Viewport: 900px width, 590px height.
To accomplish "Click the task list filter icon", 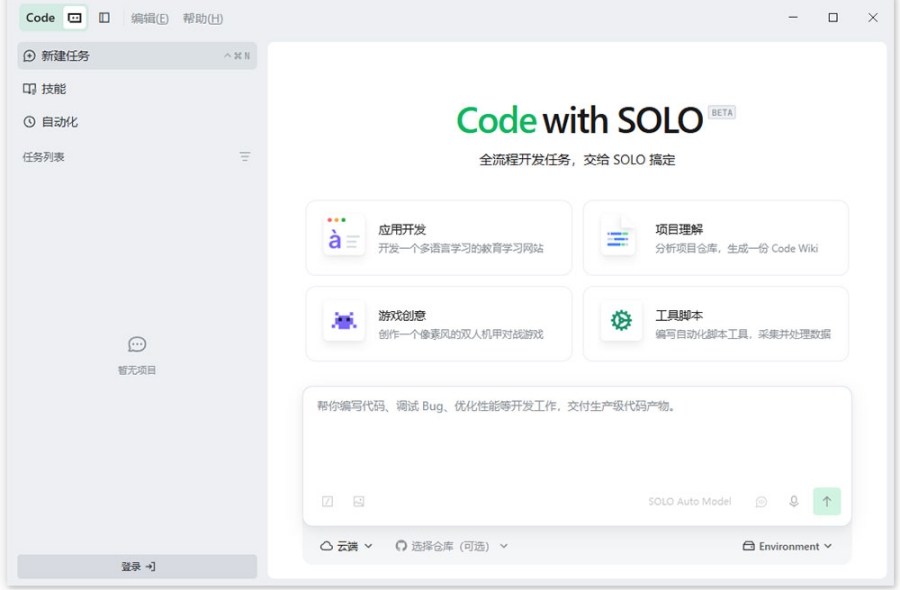I will 245,157.
